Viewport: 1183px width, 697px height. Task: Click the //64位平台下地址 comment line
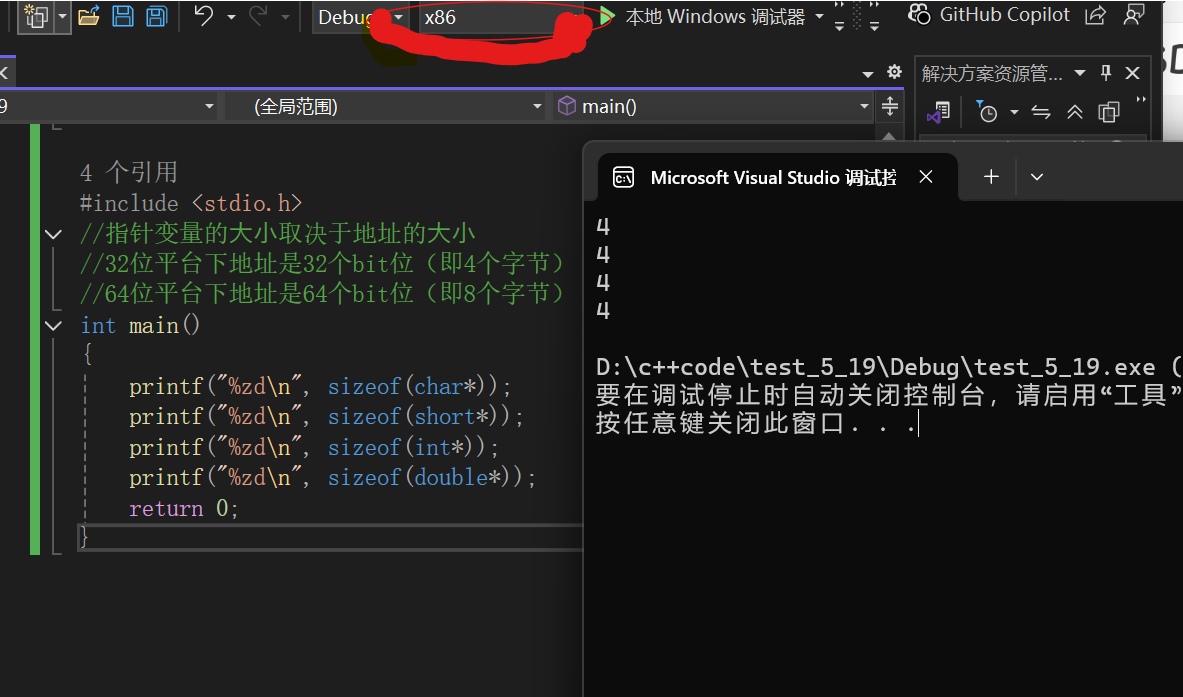click(x=322, y=293)
